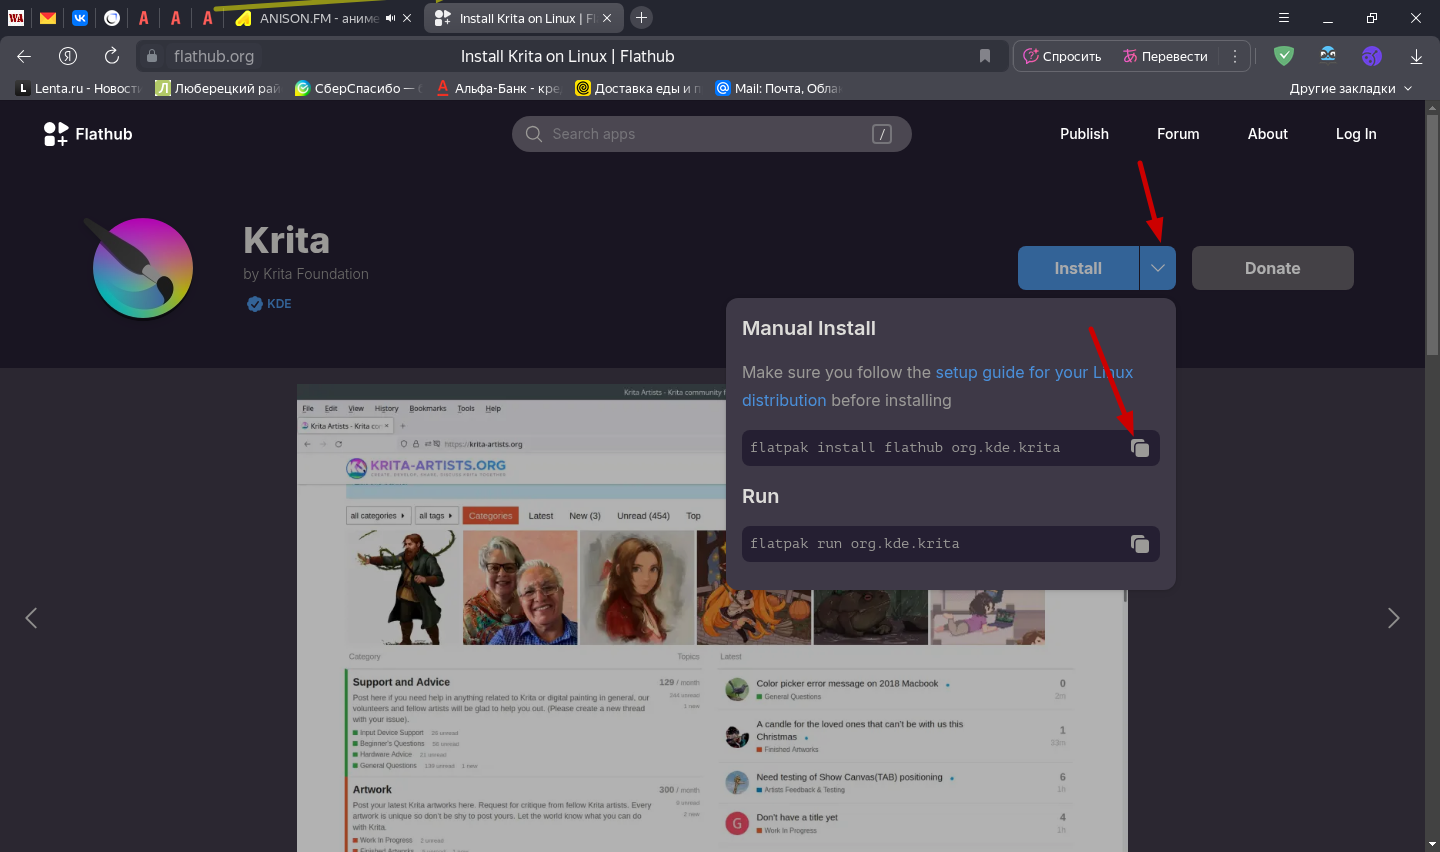The width and height of the screenshot is (1440, 852).
Task: Go to Flathub home via the logo
Action: 88,134
